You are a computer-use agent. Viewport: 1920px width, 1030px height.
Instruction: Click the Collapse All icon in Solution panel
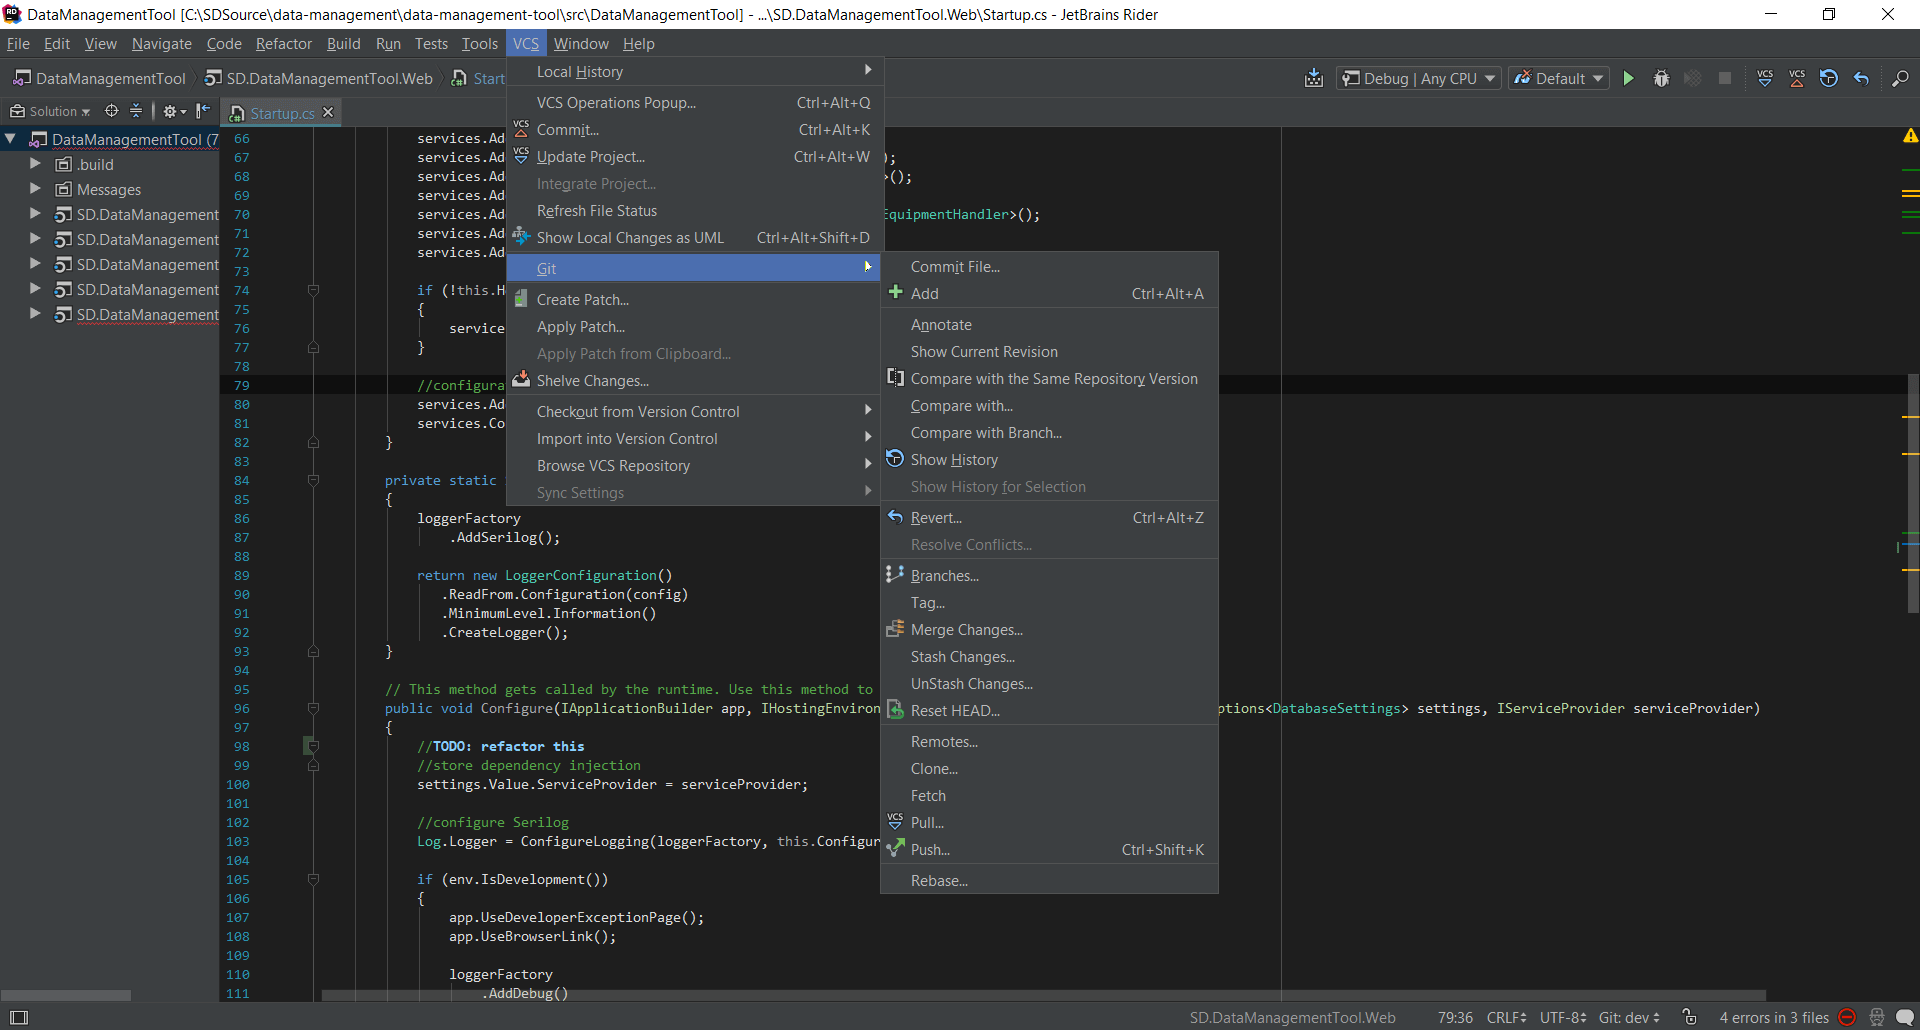coord(136,111)
